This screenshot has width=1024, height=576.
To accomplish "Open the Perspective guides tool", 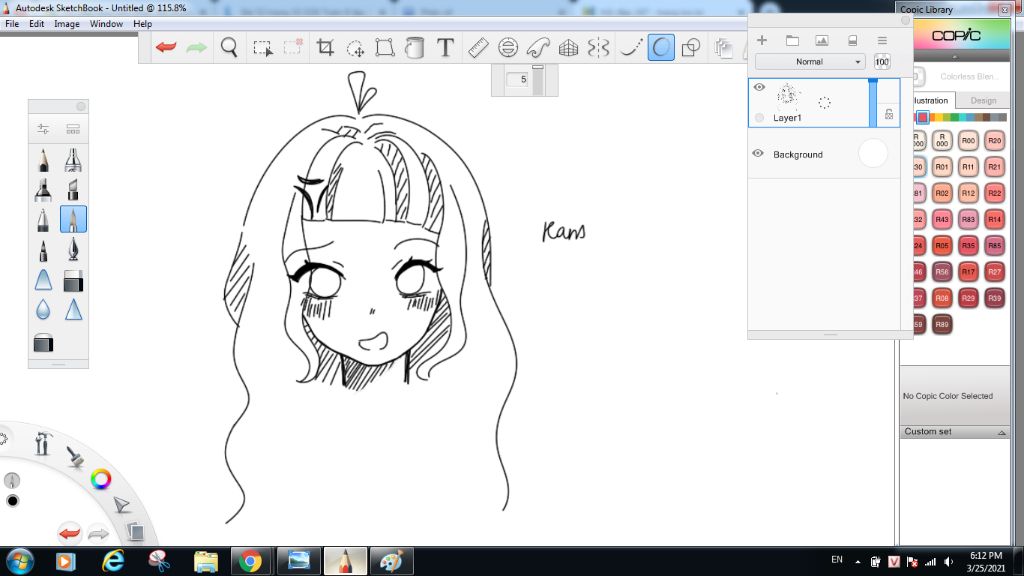I will coord(568,47).
